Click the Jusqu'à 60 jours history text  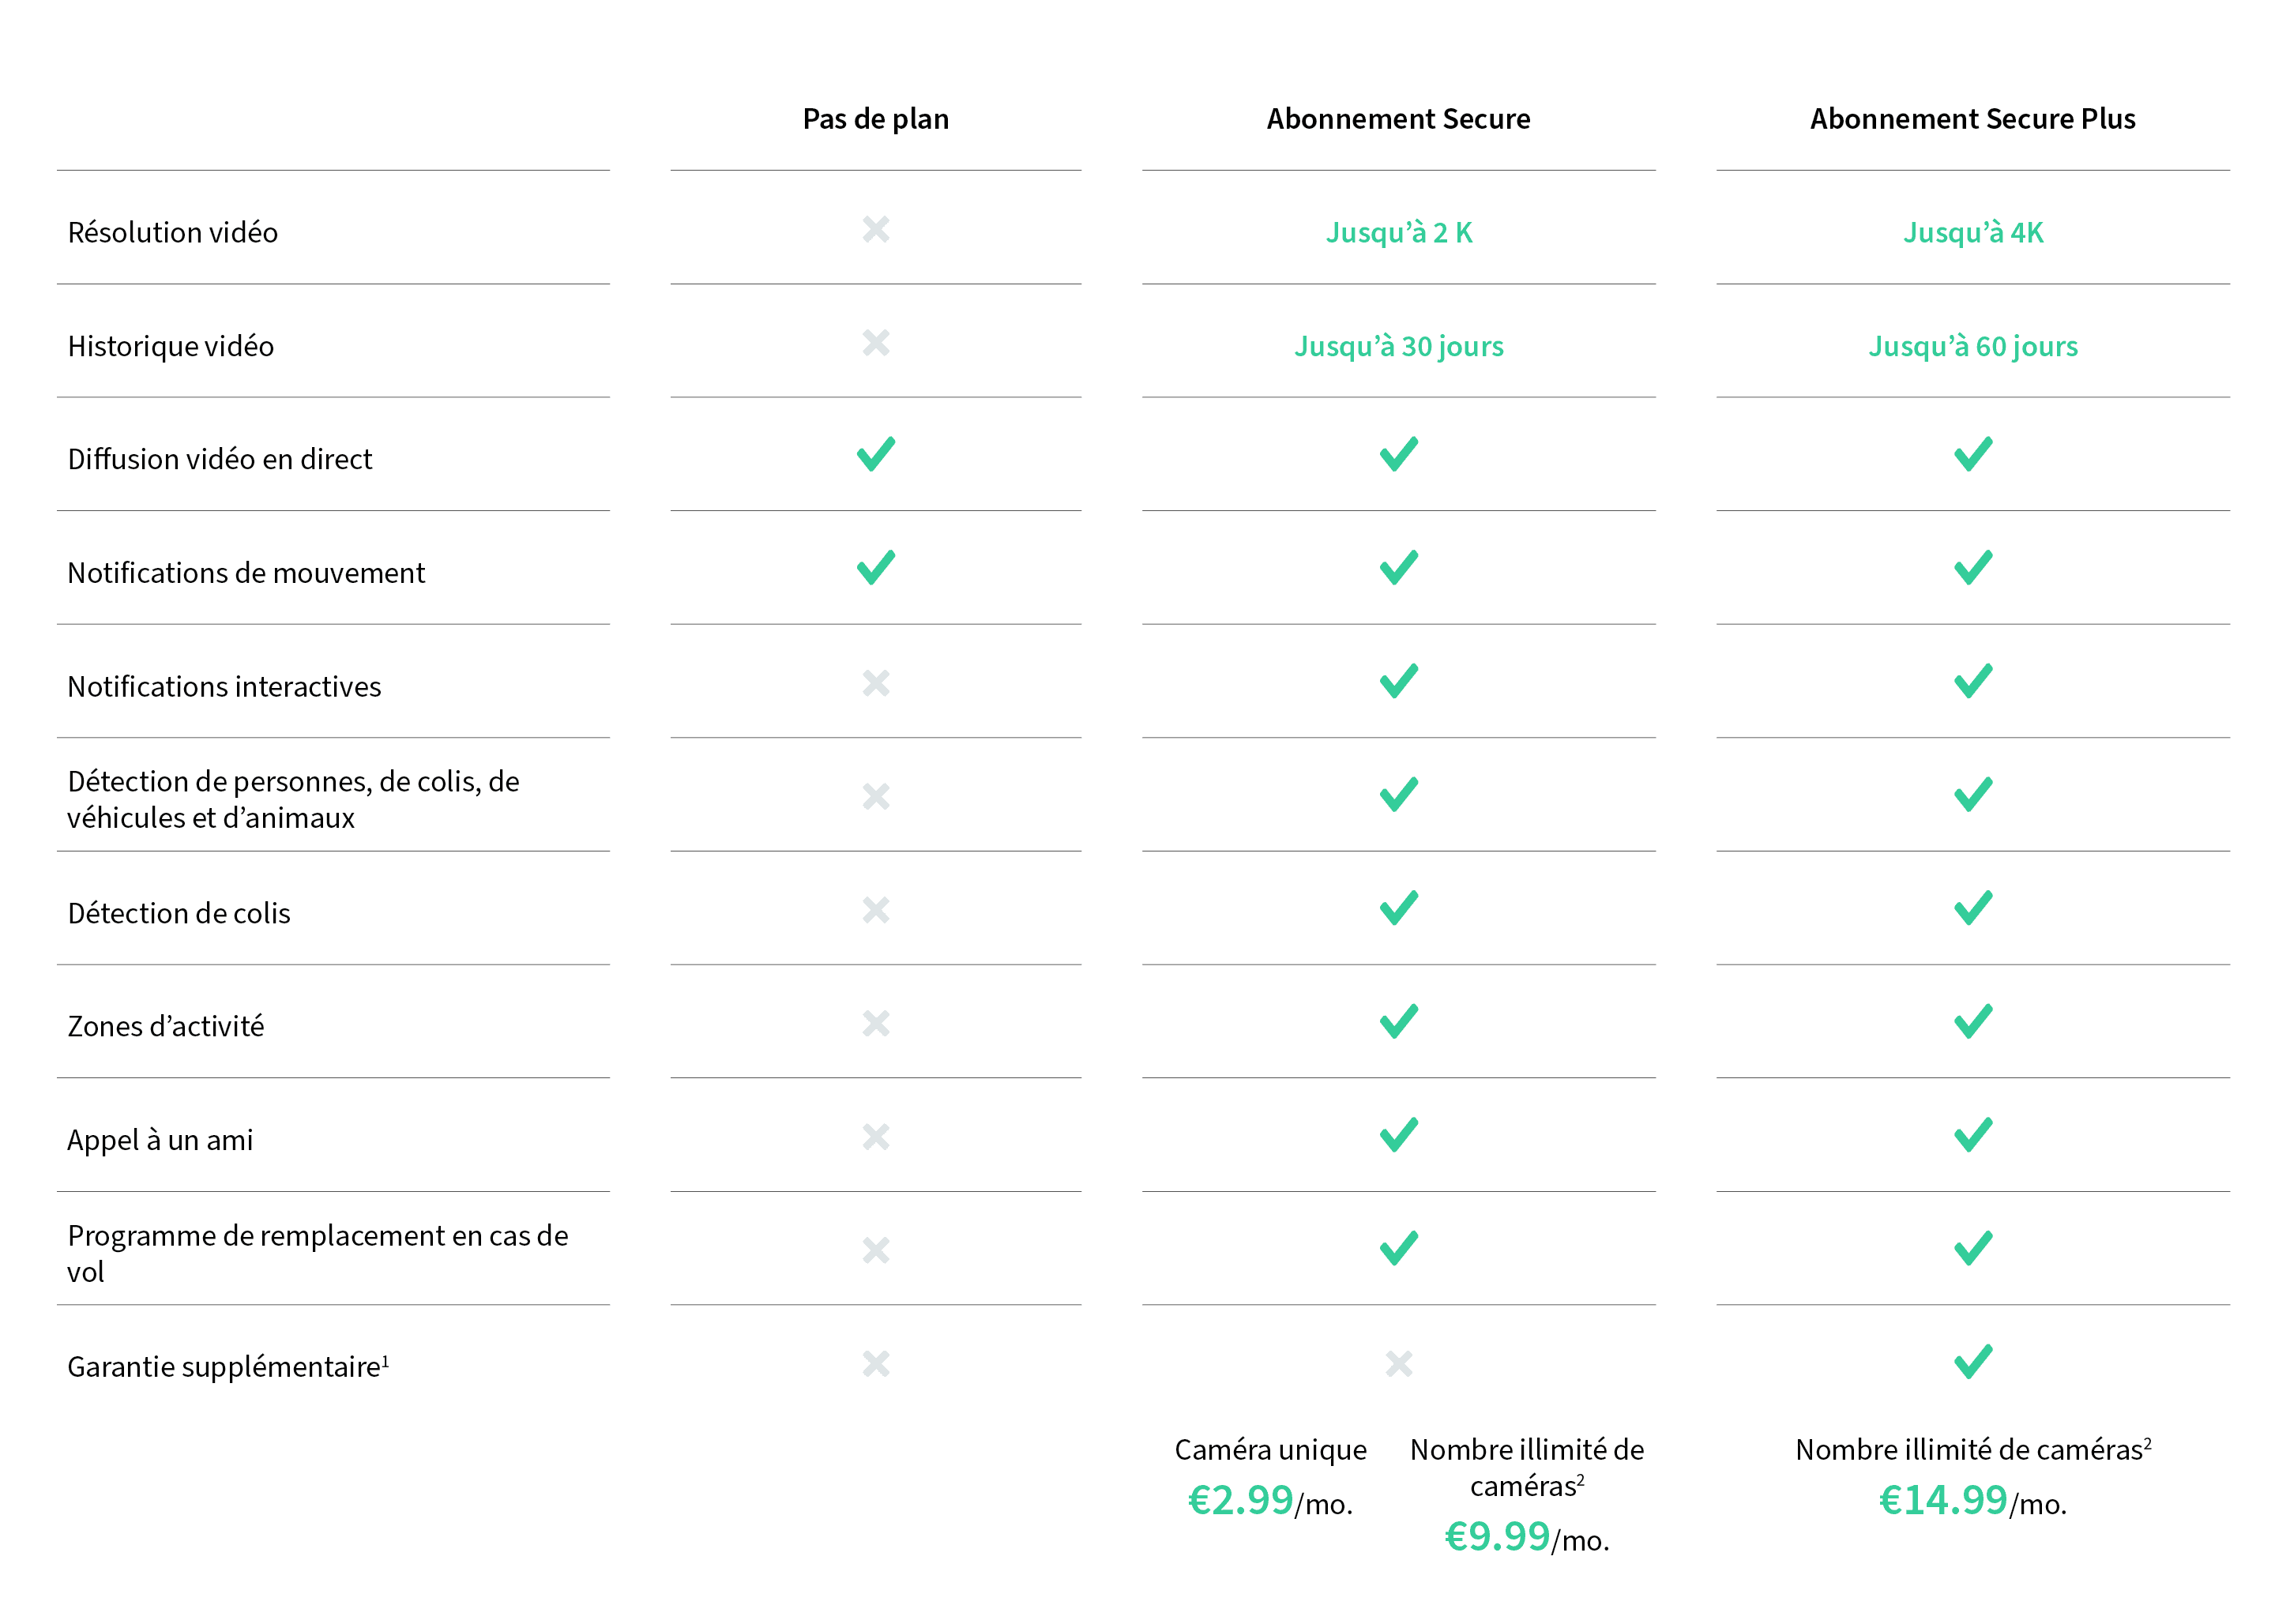(x=1972, y=346)
